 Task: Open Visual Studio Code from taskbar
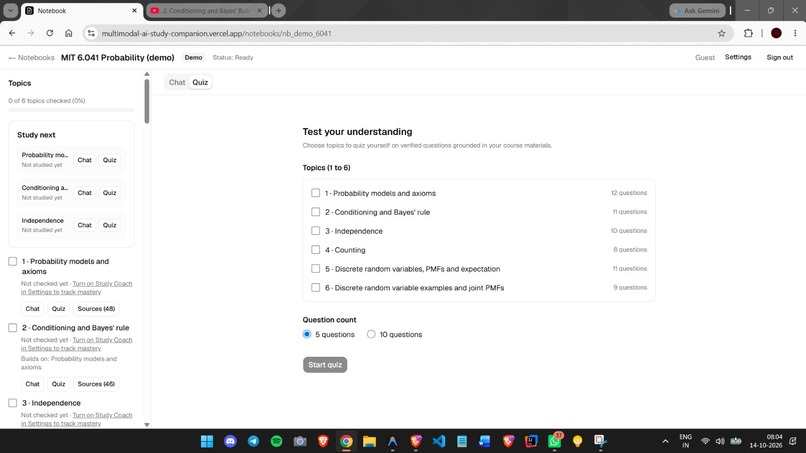pos(438,441)
